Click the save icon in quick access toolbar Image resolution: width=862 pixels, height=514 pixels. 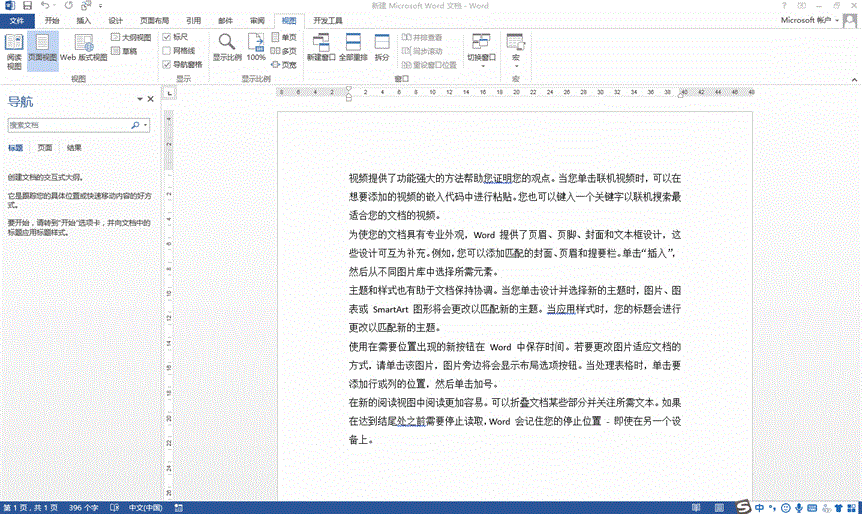[x=27, y=6]
